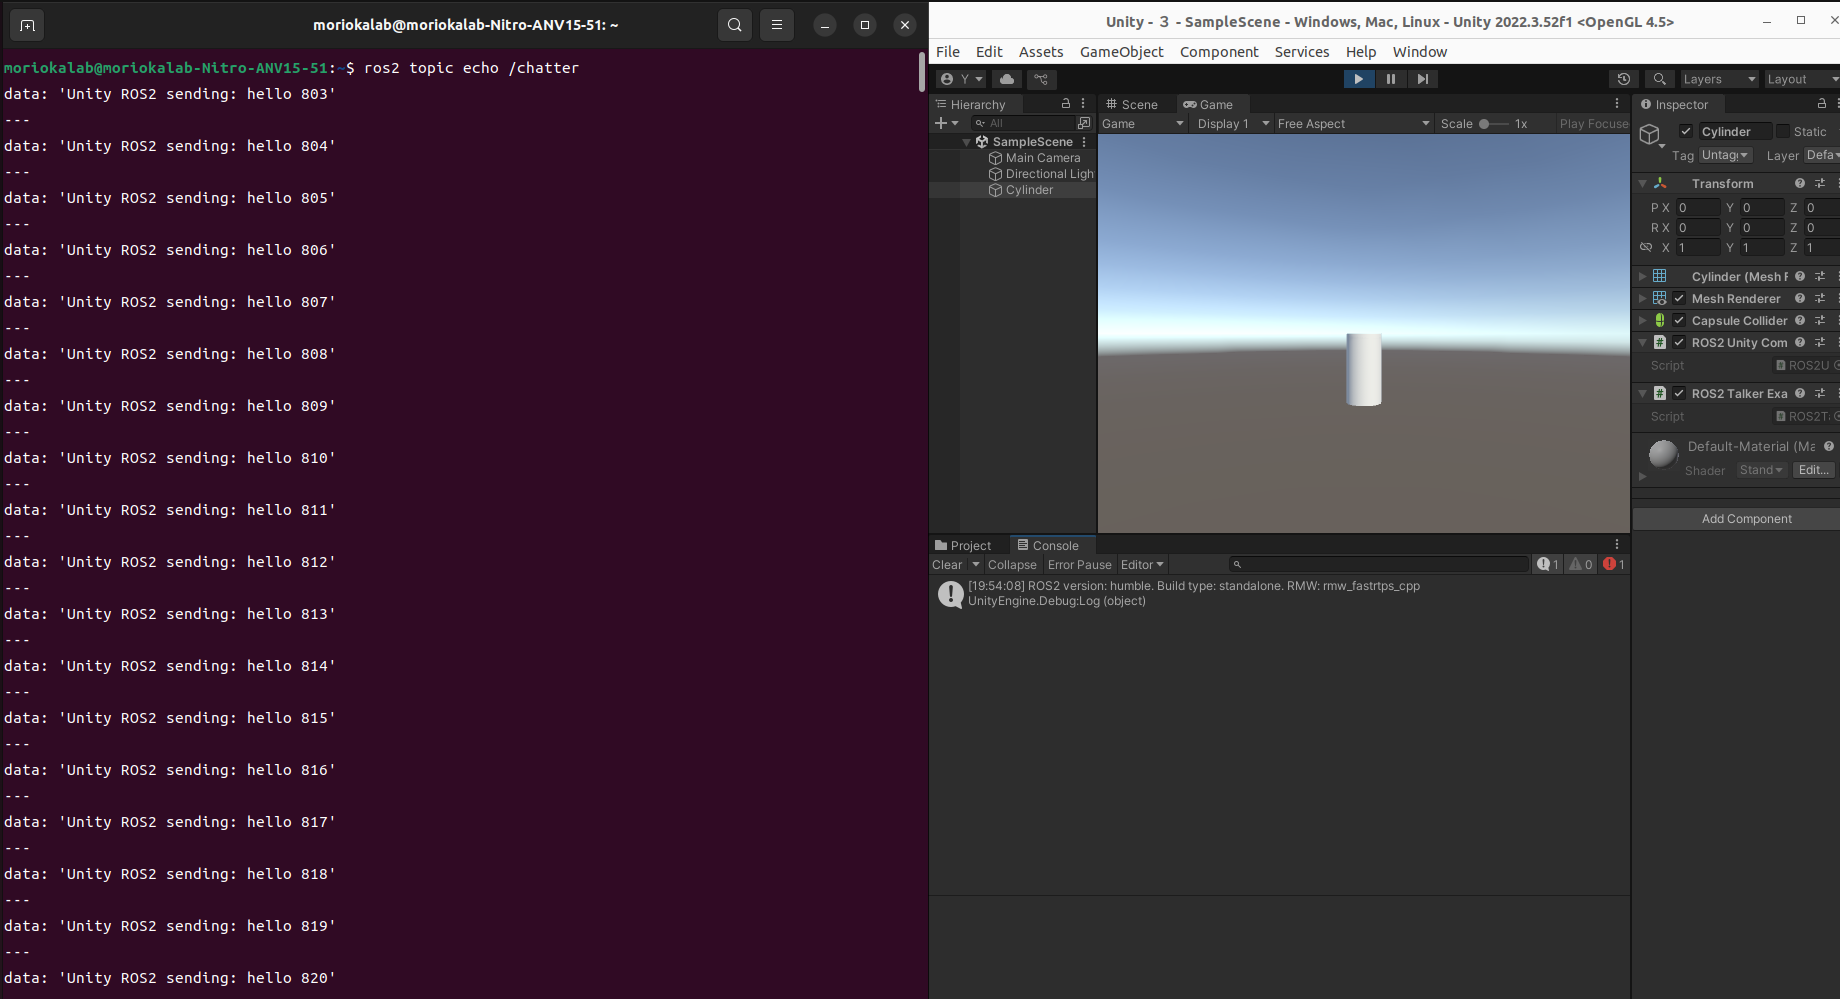Viewport: 1840px width, 999px height.
Task: Open Capsule Collider help icon
Action: coord(1800,320)
